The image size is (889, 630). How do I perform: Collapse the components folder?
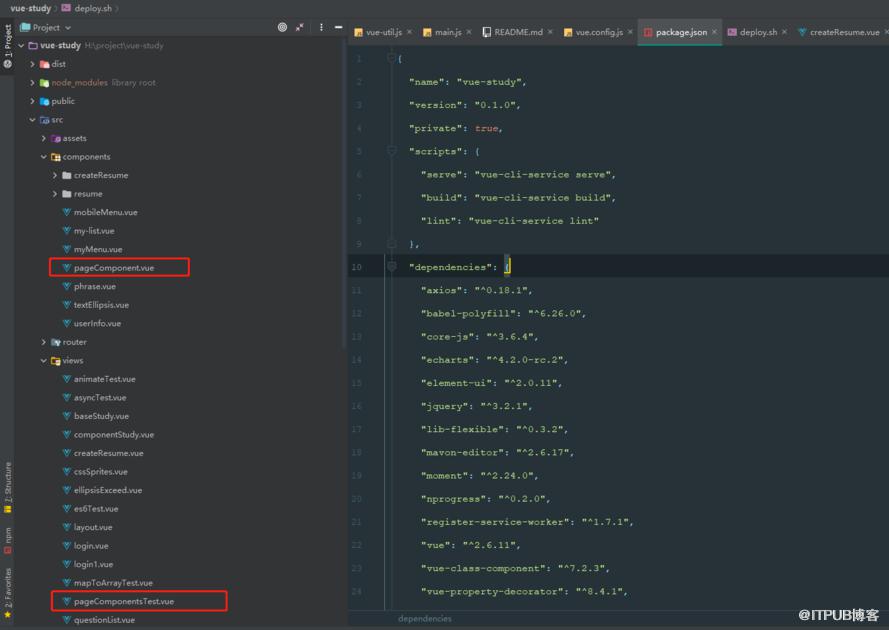pos(44,157)
